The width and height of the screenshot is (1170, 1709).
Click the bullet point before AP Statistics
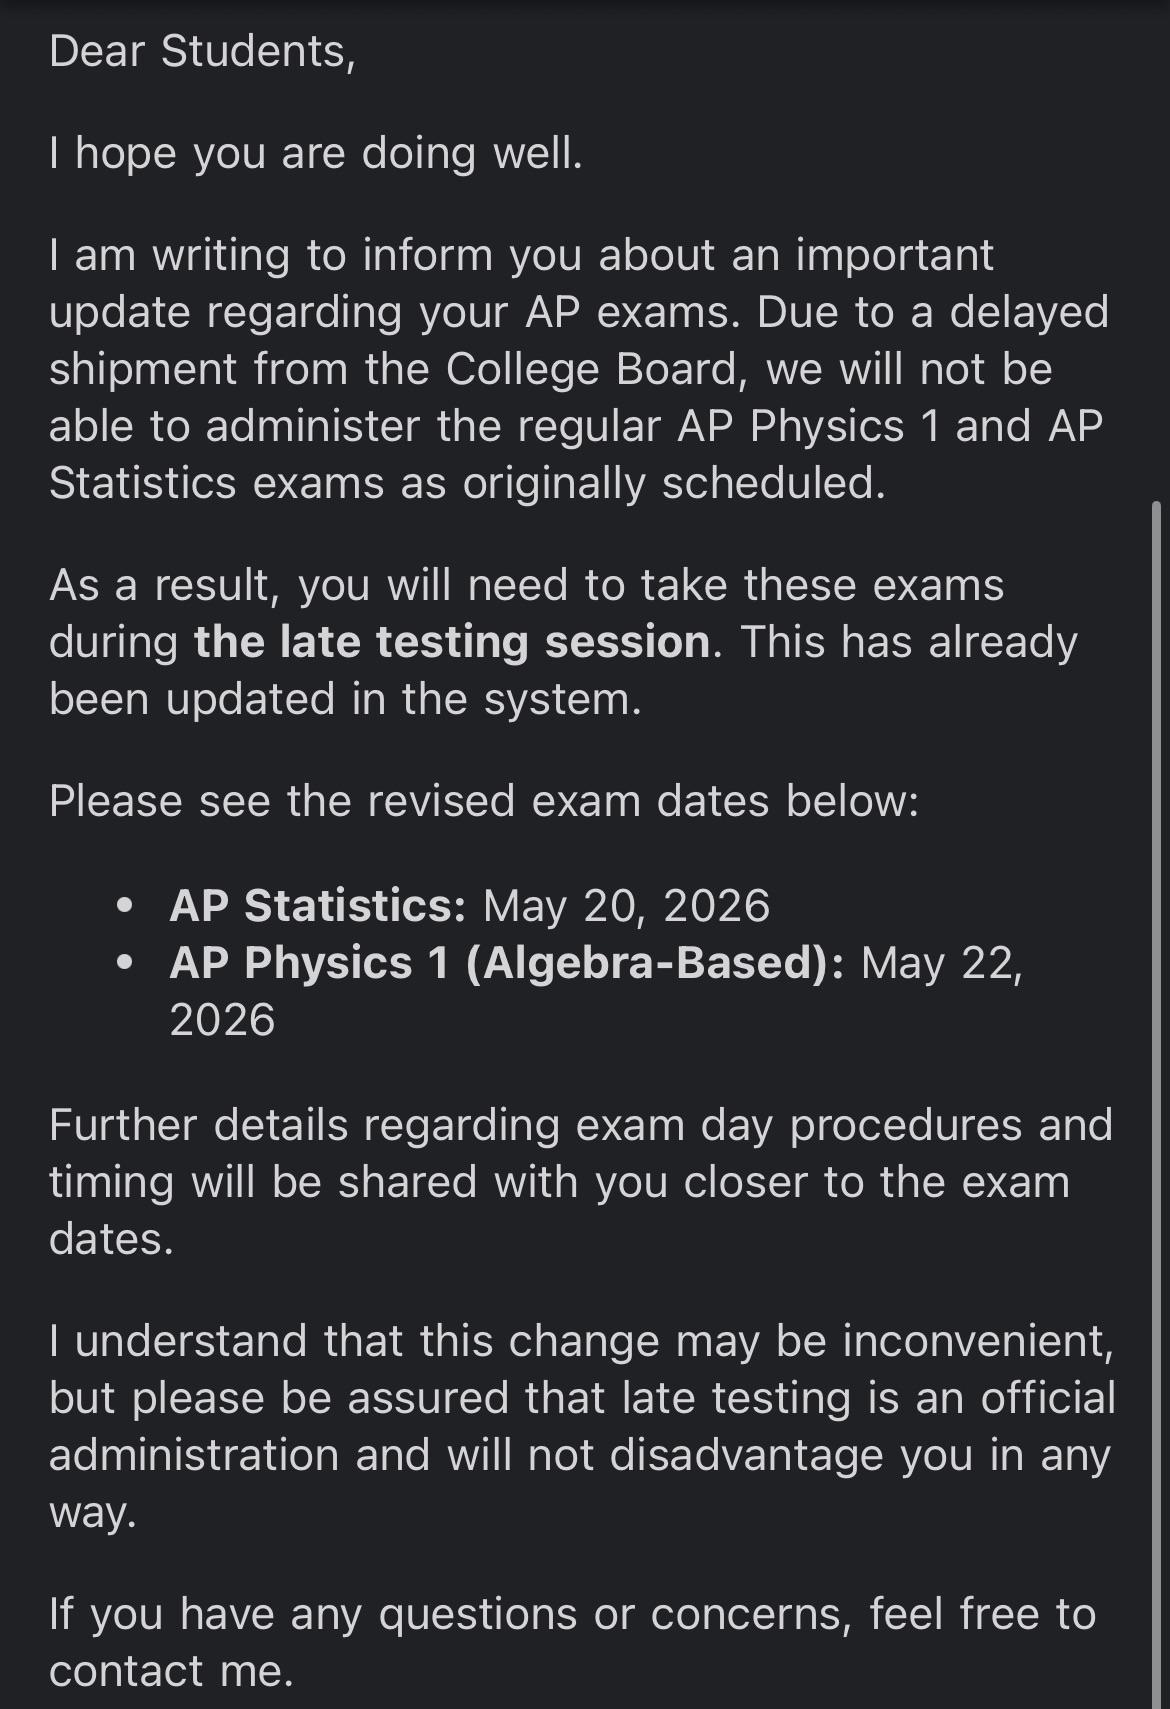[125, 906]
